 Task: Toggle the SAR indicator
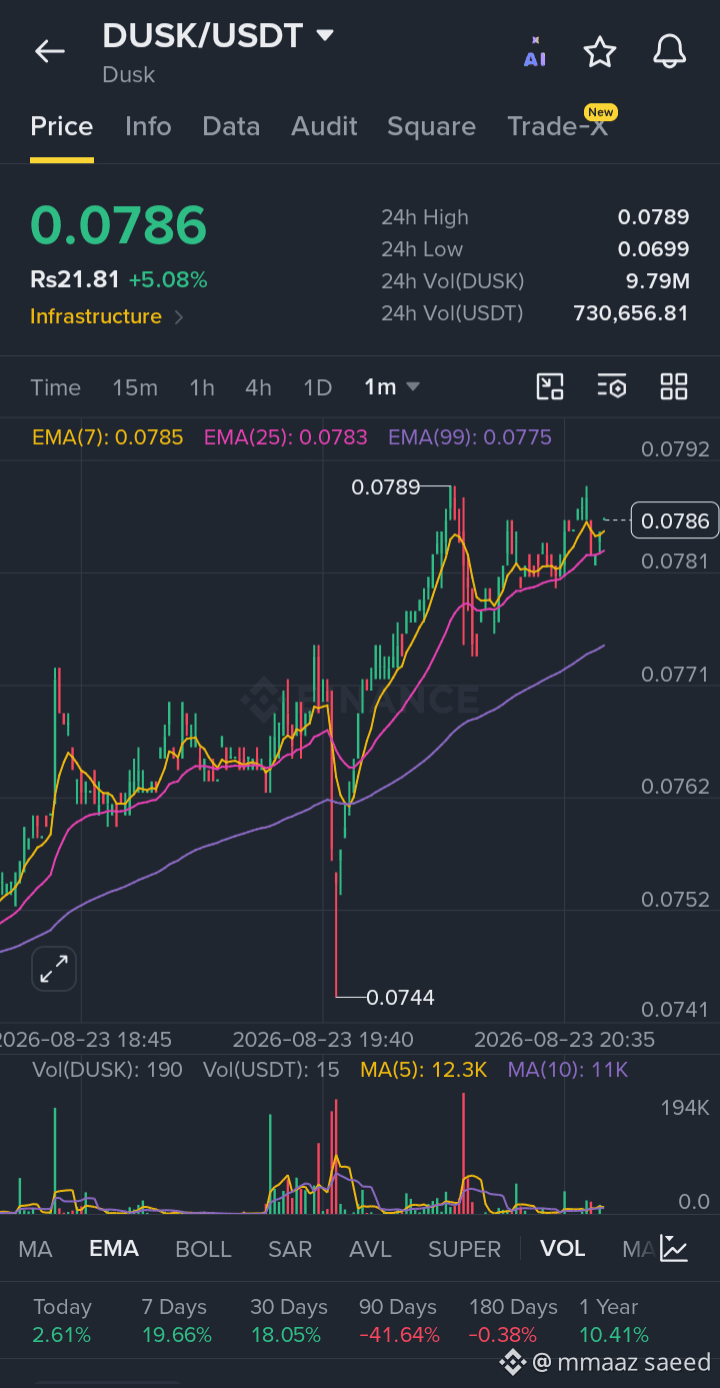[x=290, y=1249]
